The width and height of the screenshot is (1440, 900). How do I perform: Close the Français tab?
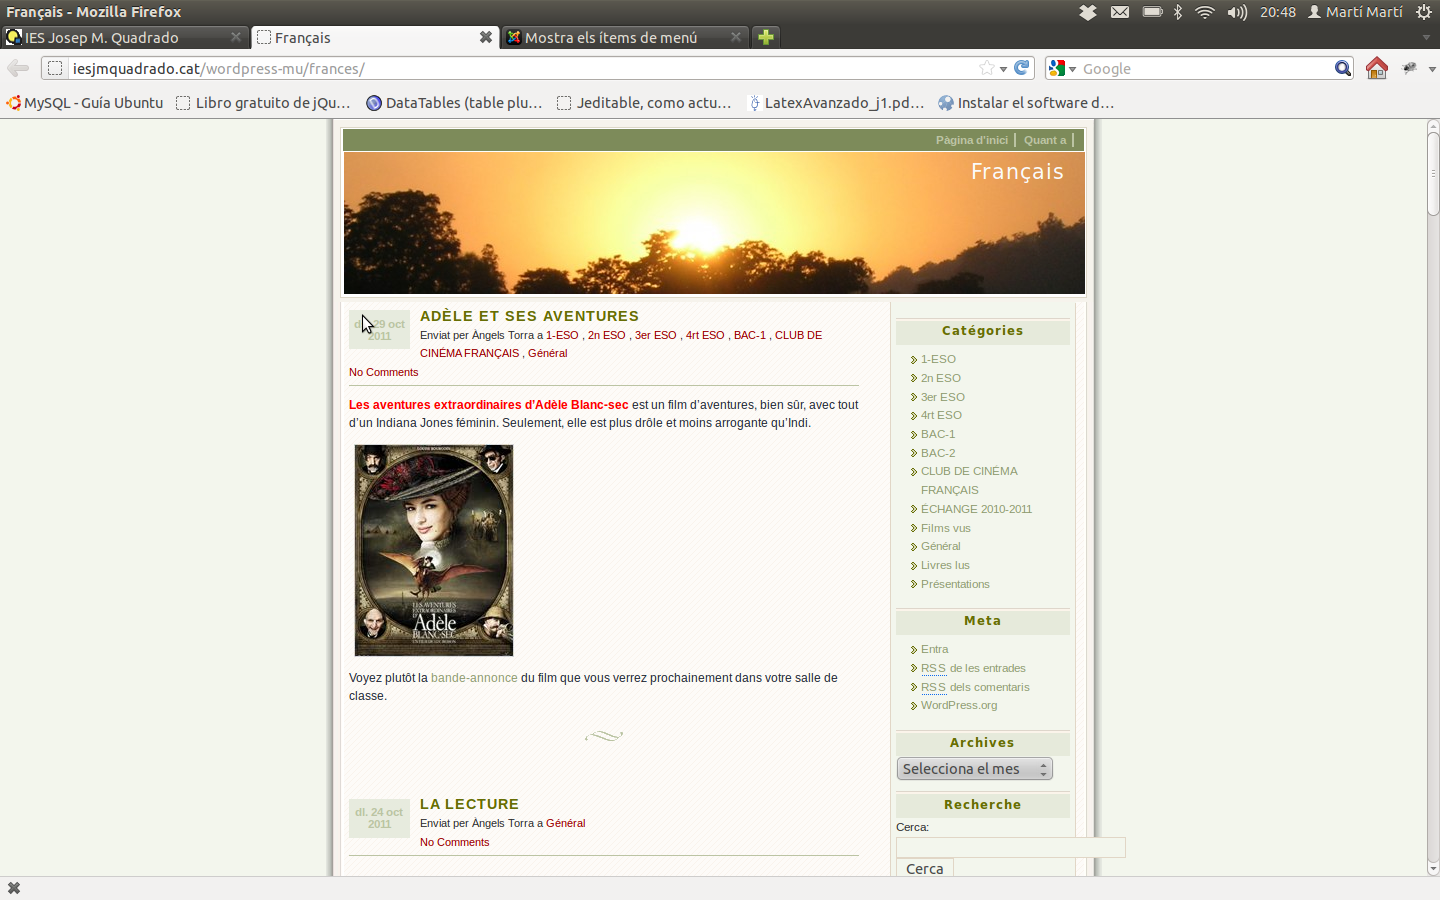click(x=485, y=37)
